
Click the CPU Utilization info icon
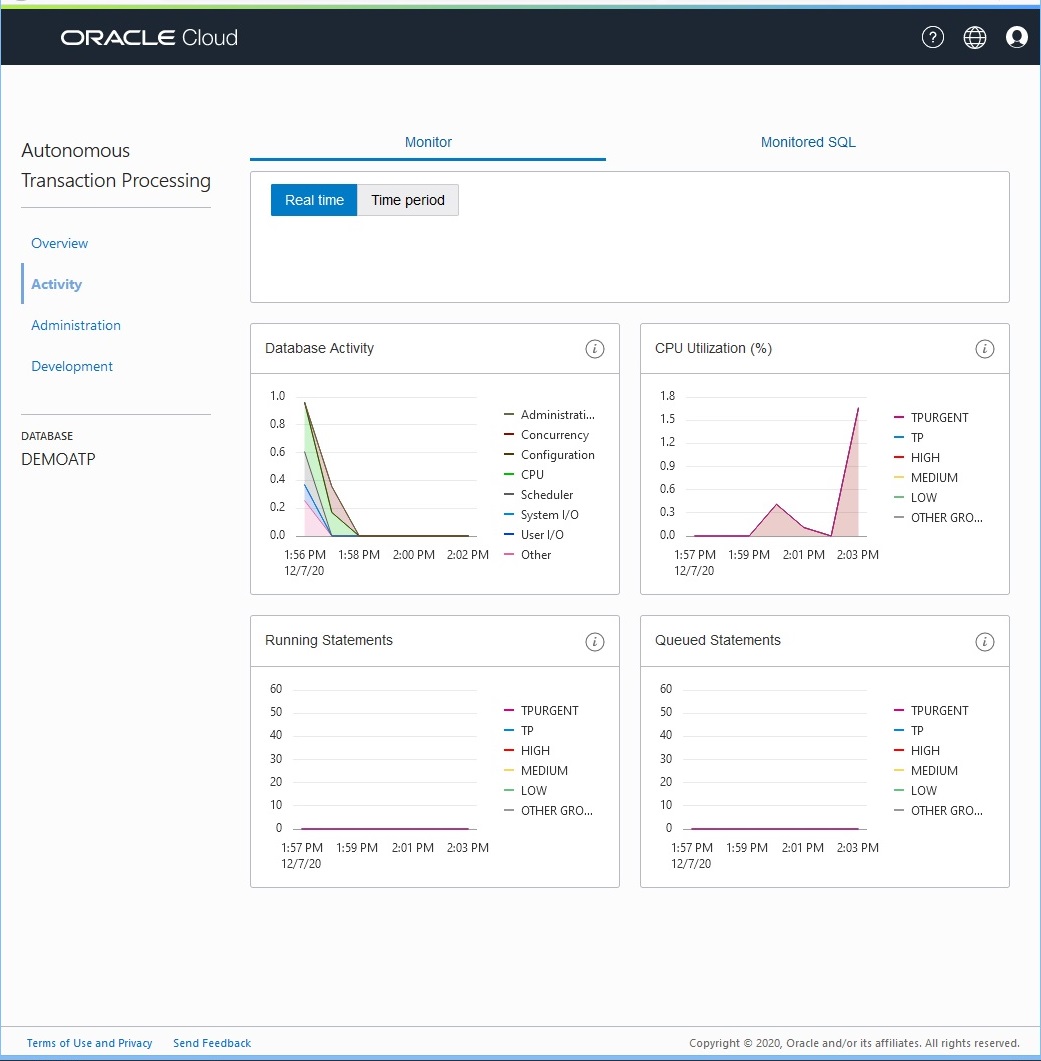(x=984, y=348)
